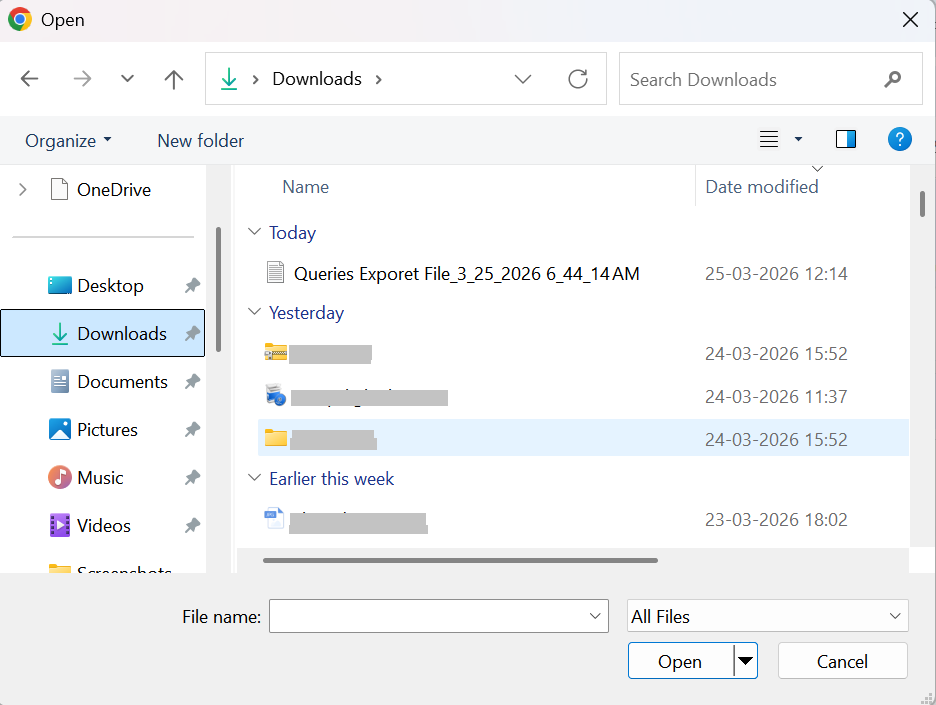This screenshot has height=705, width=936.
Task: Open view options dropdown arrow
Action: click(798, 139)
